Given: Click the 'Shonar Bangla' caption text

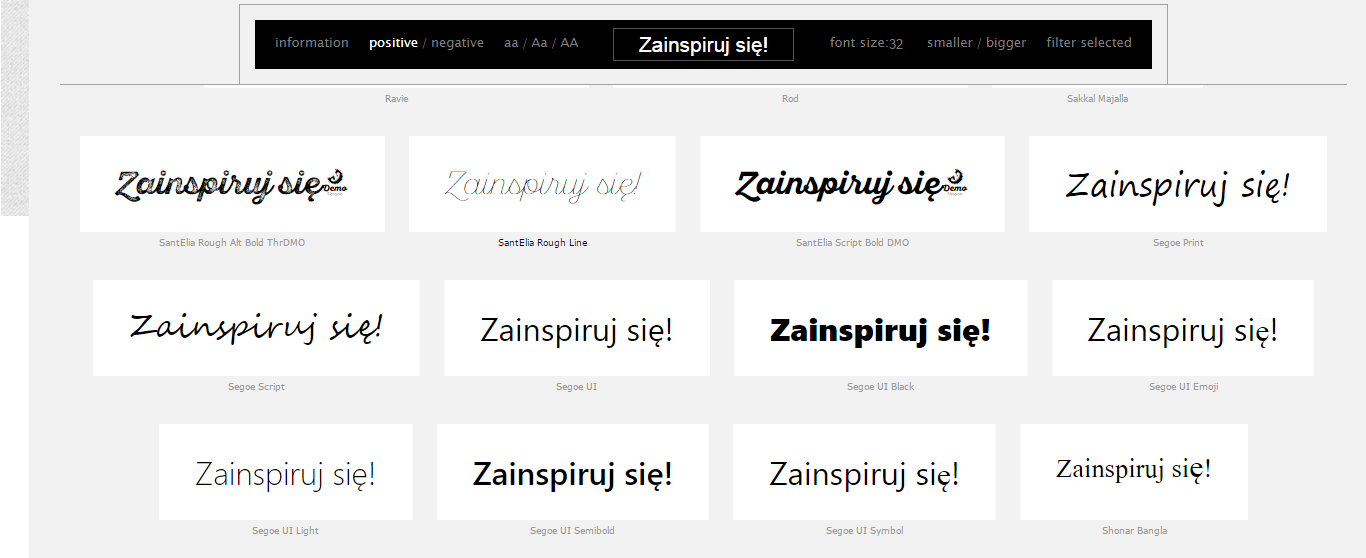Looking at the screenshot, I should 1134,531.
